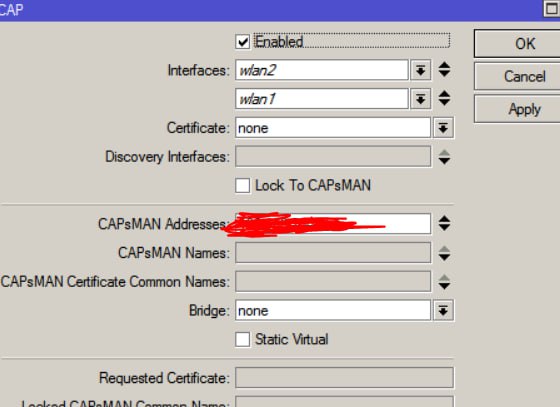Expand CAPsMAN Names arrow control
This screenshot has height=407, width=560.
(444, 253)
